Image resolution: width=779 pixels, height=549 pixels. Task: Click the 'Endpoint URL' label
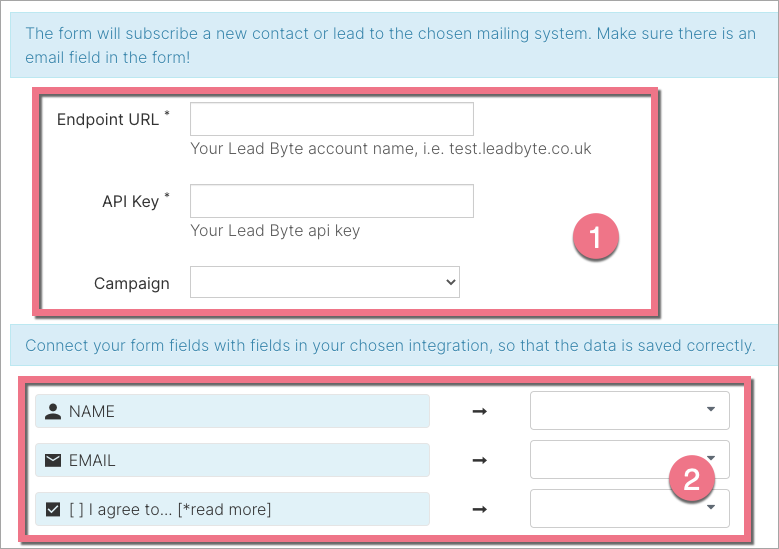(108, 119)
